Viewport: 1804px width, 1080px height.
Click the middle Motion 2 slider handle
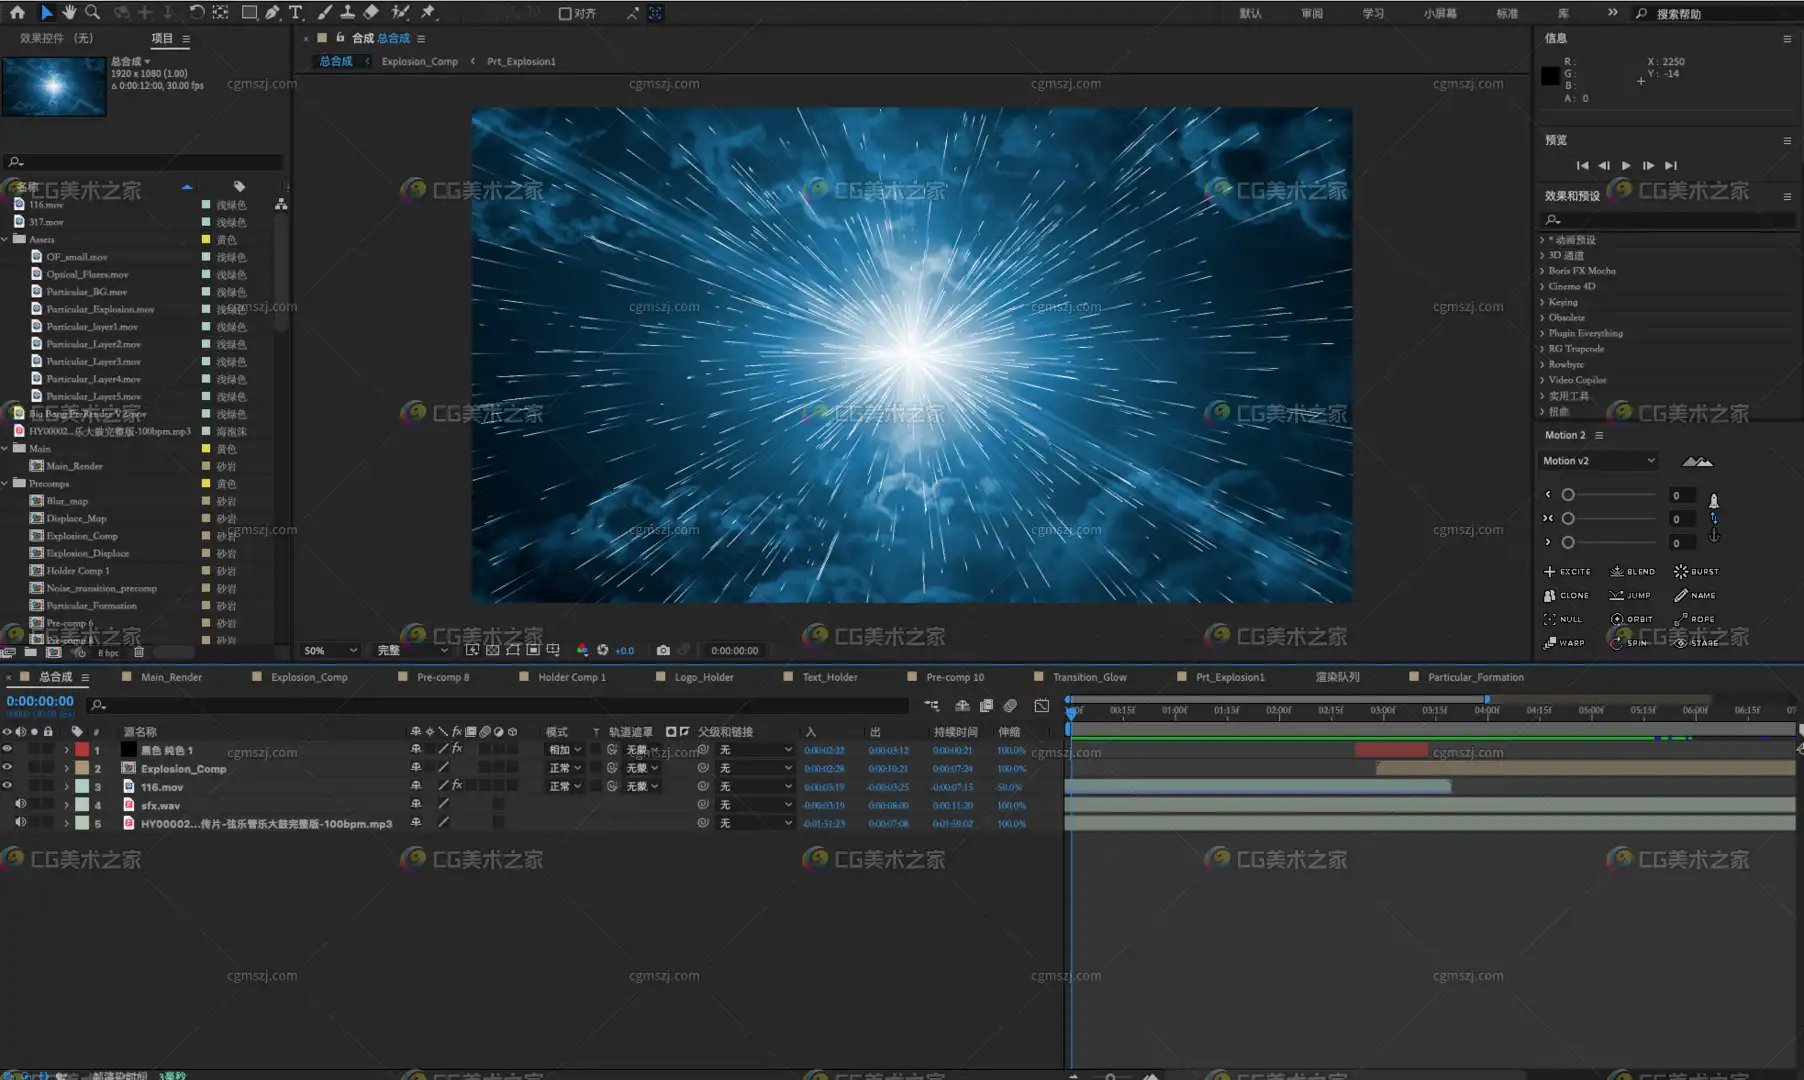(1568, 519)
